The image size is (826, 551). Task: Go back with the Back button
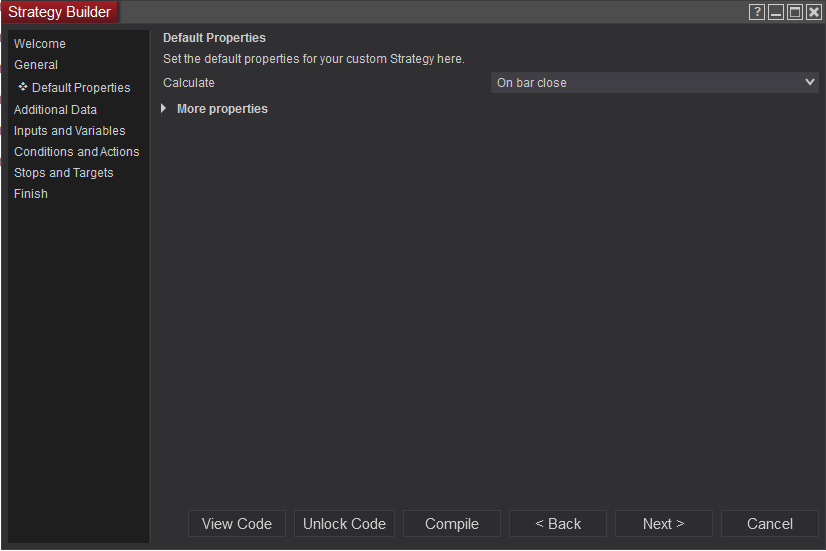558,524
